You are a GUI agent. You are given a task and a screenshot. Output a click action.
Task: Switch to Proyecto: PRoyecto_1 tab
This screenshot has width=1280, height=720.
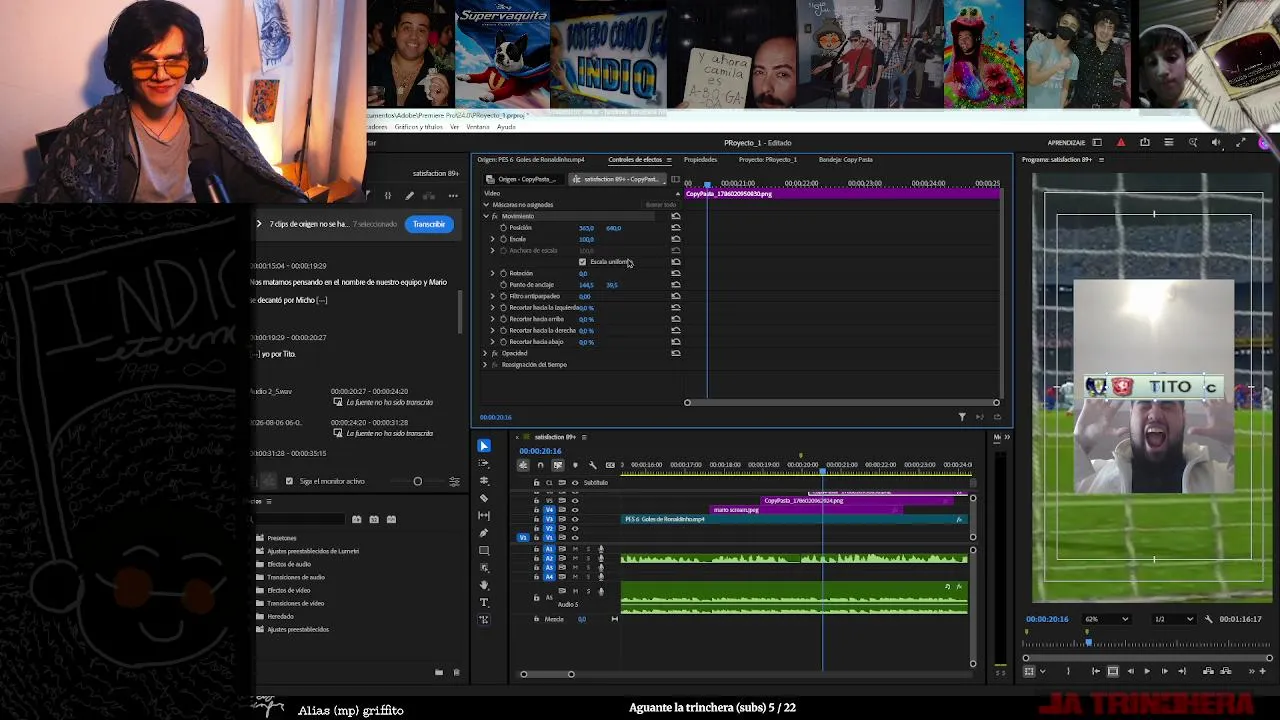click(768, 160)
